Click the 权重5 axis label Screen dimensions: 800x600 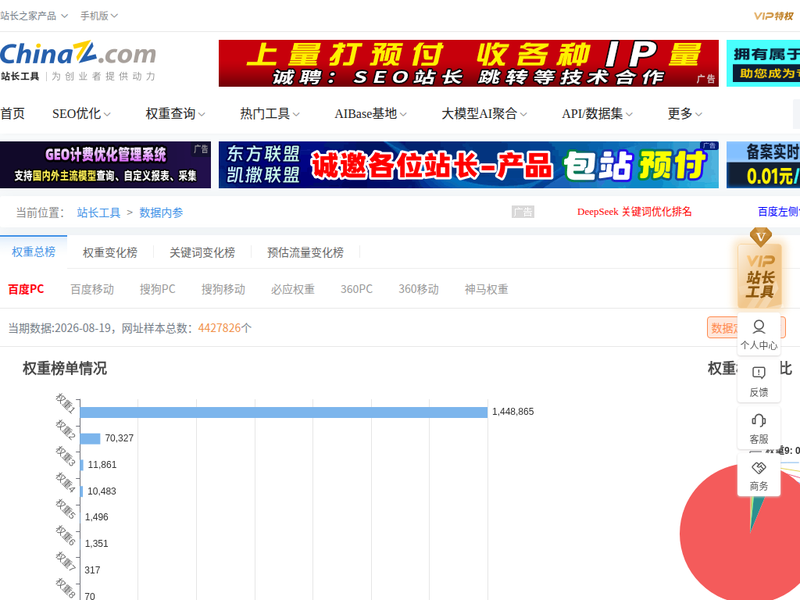point(65,509)
